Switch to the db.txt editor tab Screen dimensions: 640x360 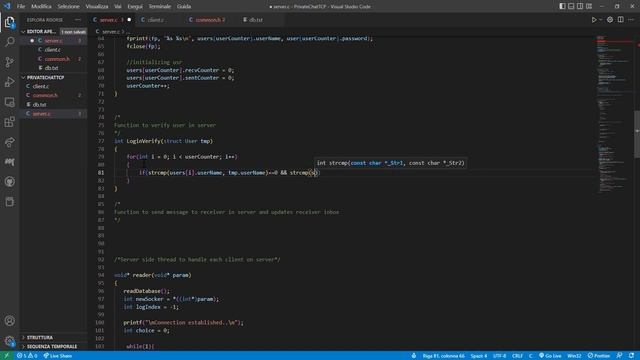tap(256, 20)
